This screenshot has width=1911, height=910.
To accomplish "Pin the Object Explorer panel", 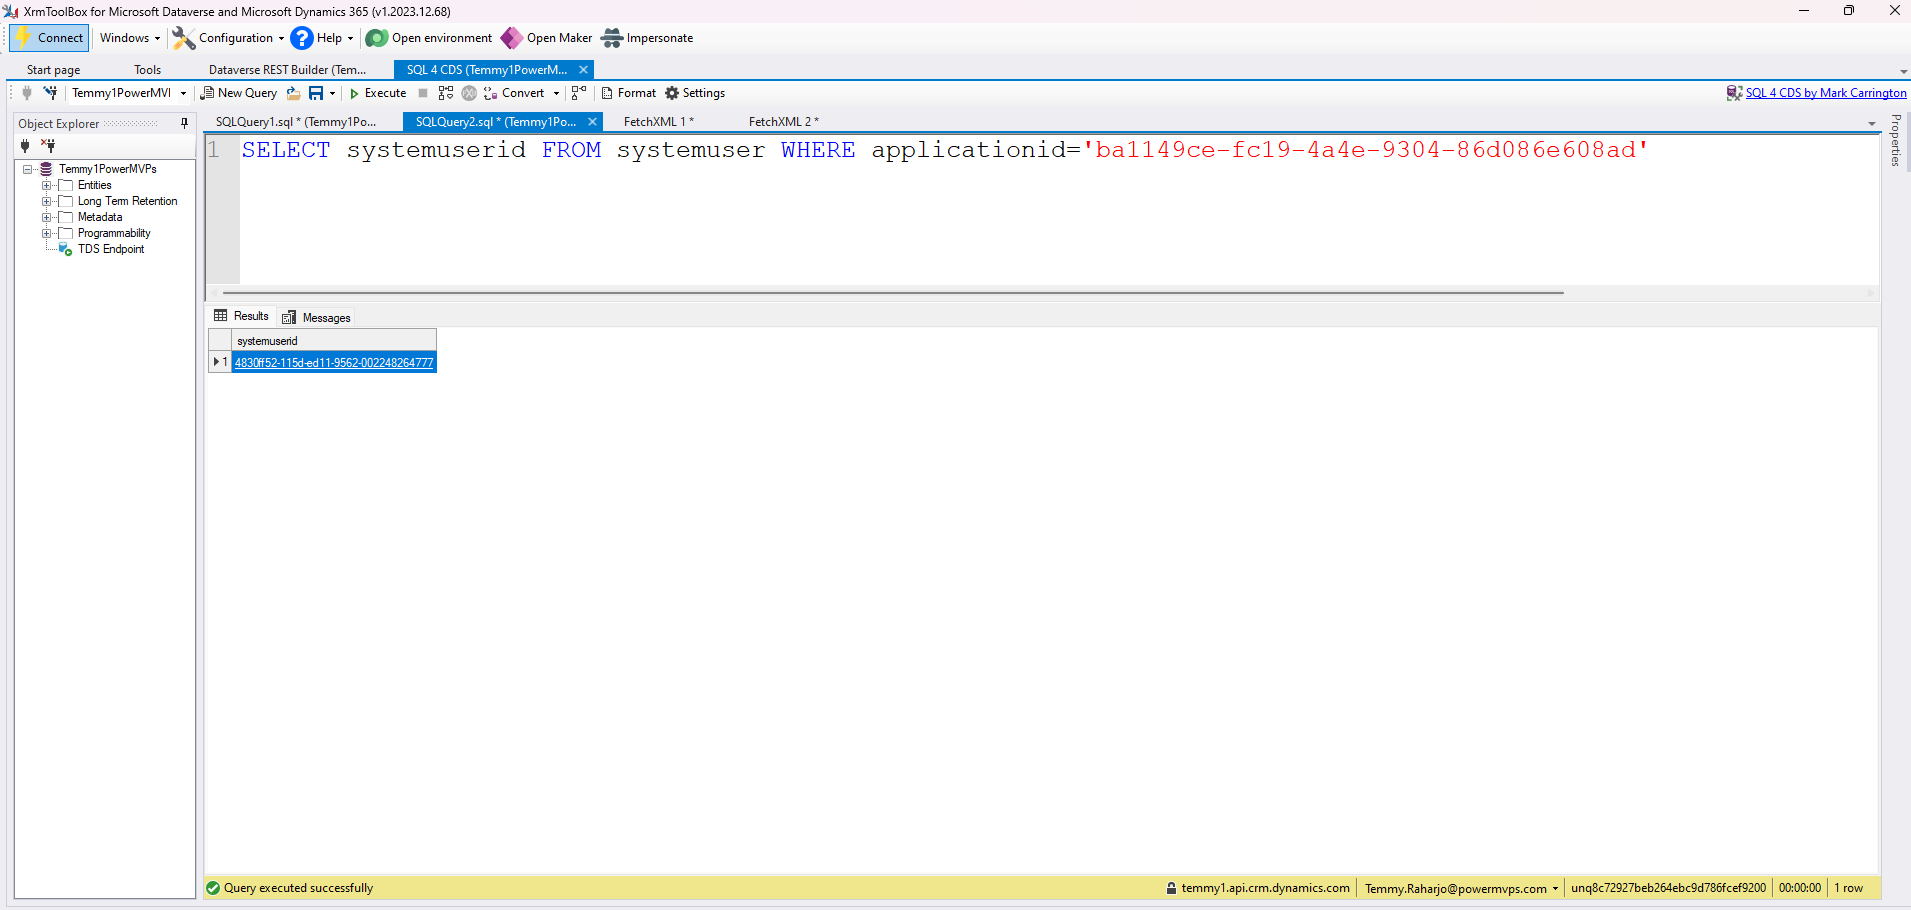I will tap(184, 123).
